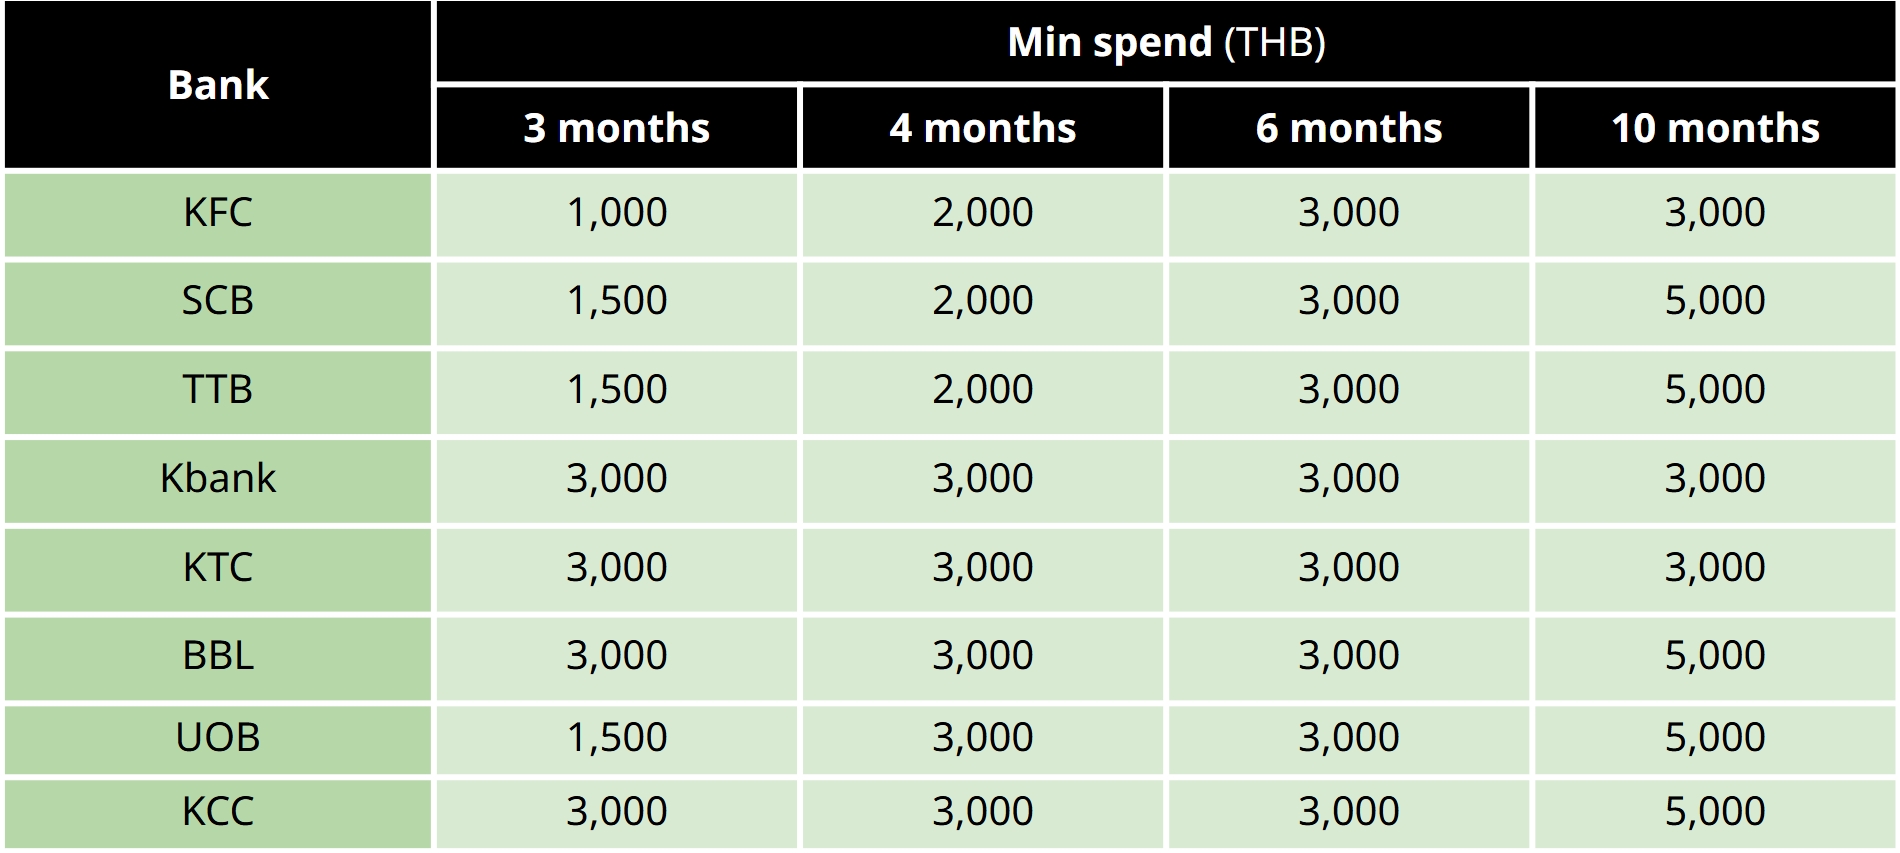Image resolution: width=1900 pixels, height=853 pixels.
Task: Click the 3 months column header
Action: [616, 128]
